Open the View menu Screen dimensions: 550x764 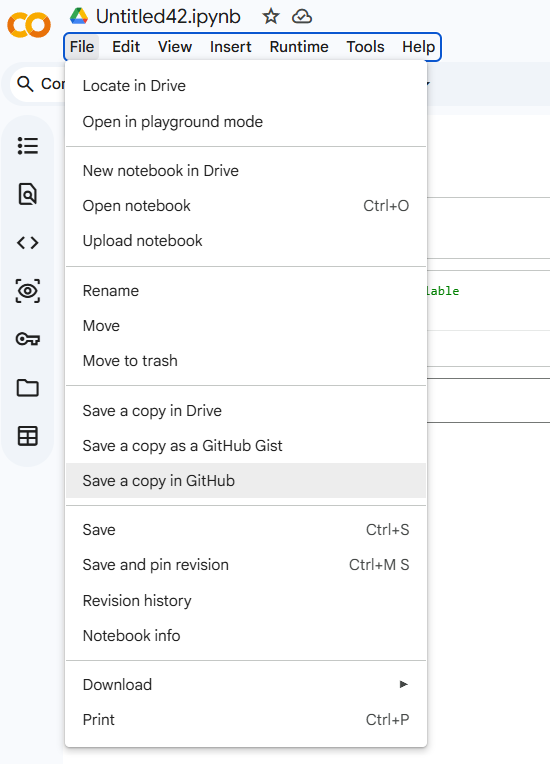pyautogui.click(x=175, y=47)
